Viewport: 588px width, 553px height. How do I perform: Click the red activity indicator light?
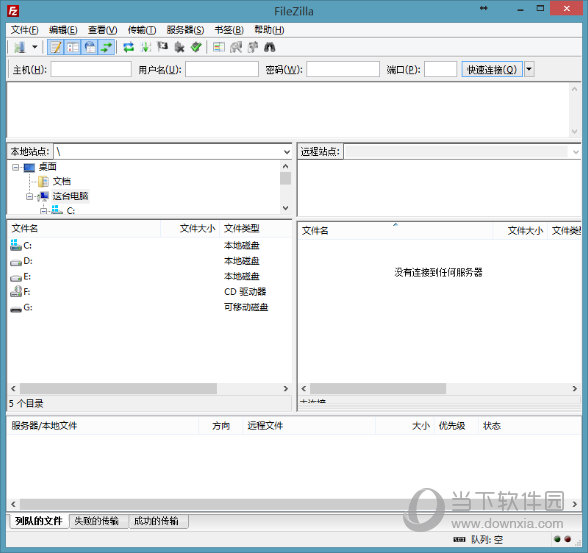(568, 539)
